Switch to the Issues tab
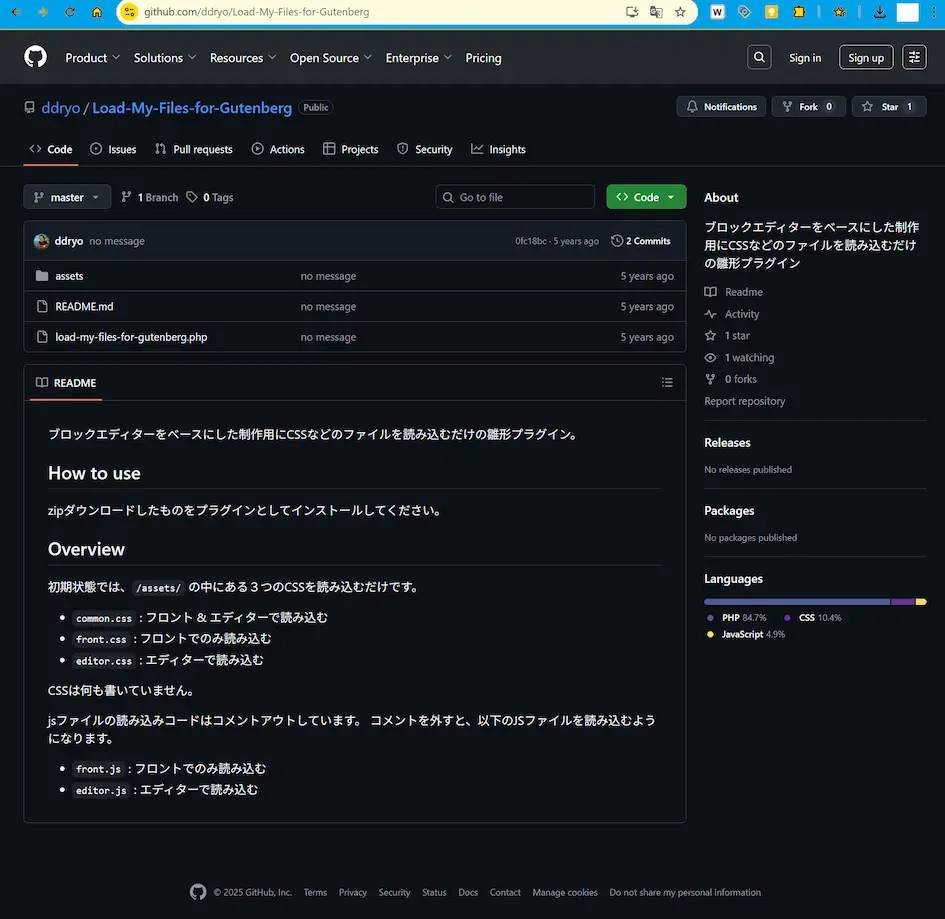Image resolution: width=945 pixels, height=919 pixels. (113, 149)
